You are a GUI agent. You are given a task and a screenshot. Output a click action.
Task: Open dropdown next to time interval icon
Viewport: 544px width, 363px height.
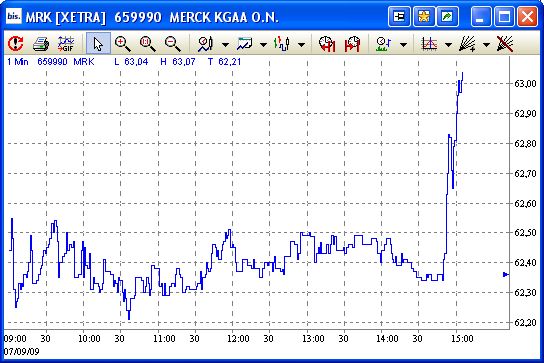point(403,44)
